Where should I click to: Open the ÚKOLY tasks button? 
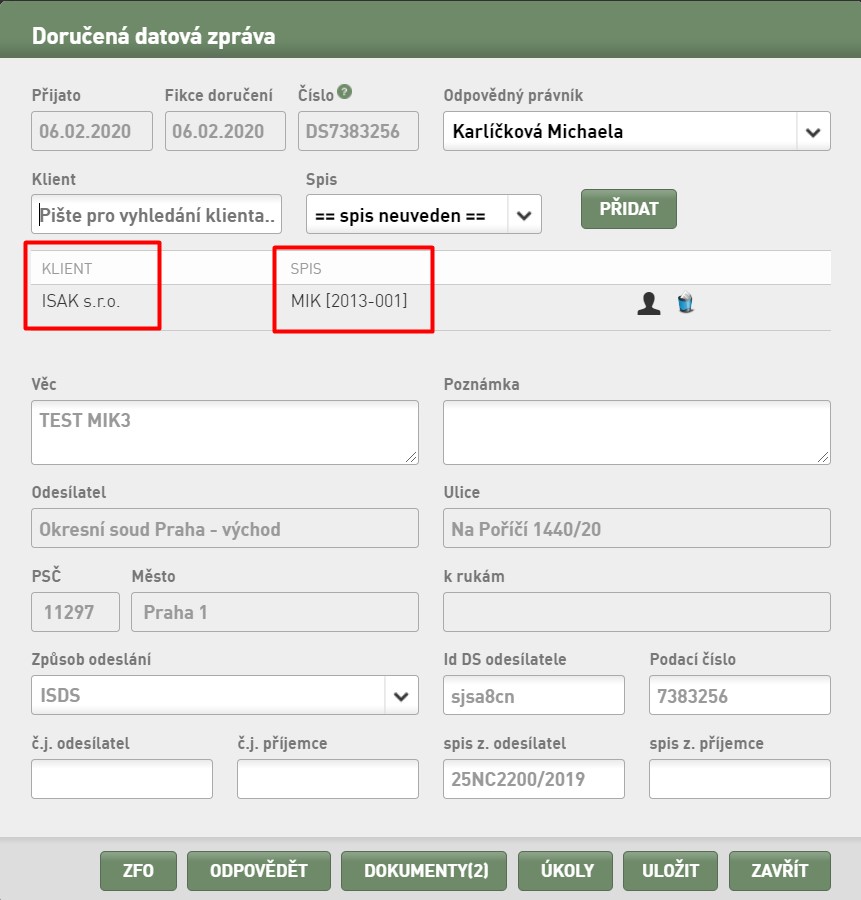565,871
